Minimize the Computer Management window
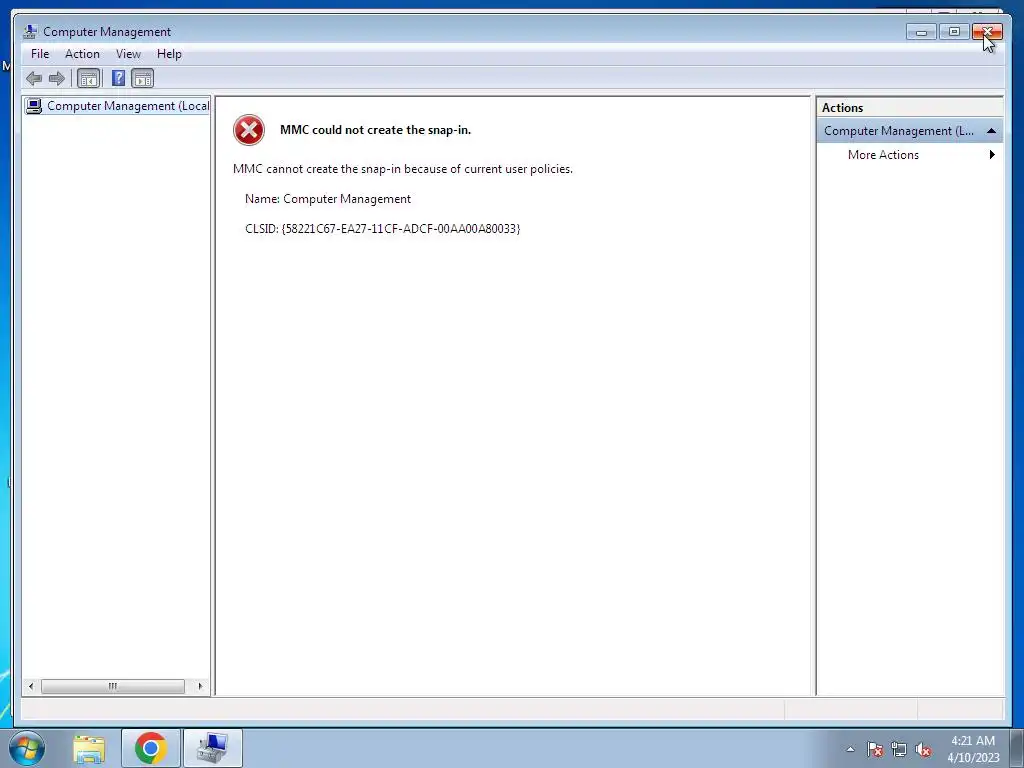Viewport: 1024px width, 768px height. point(921,32)
